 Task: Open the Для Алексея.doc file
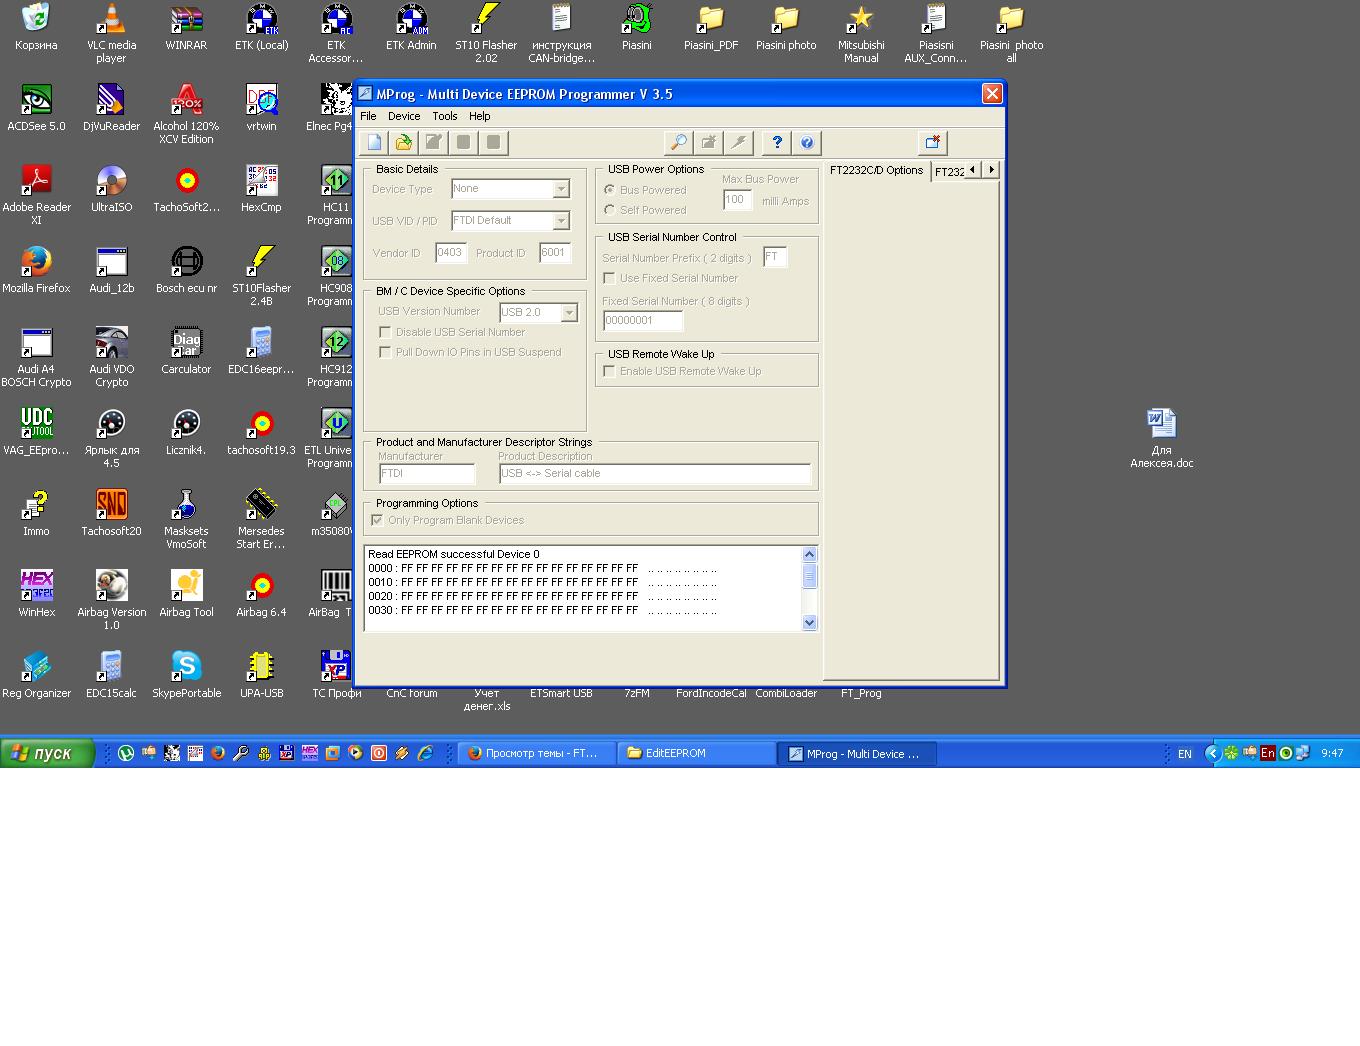coord(1161,424)
